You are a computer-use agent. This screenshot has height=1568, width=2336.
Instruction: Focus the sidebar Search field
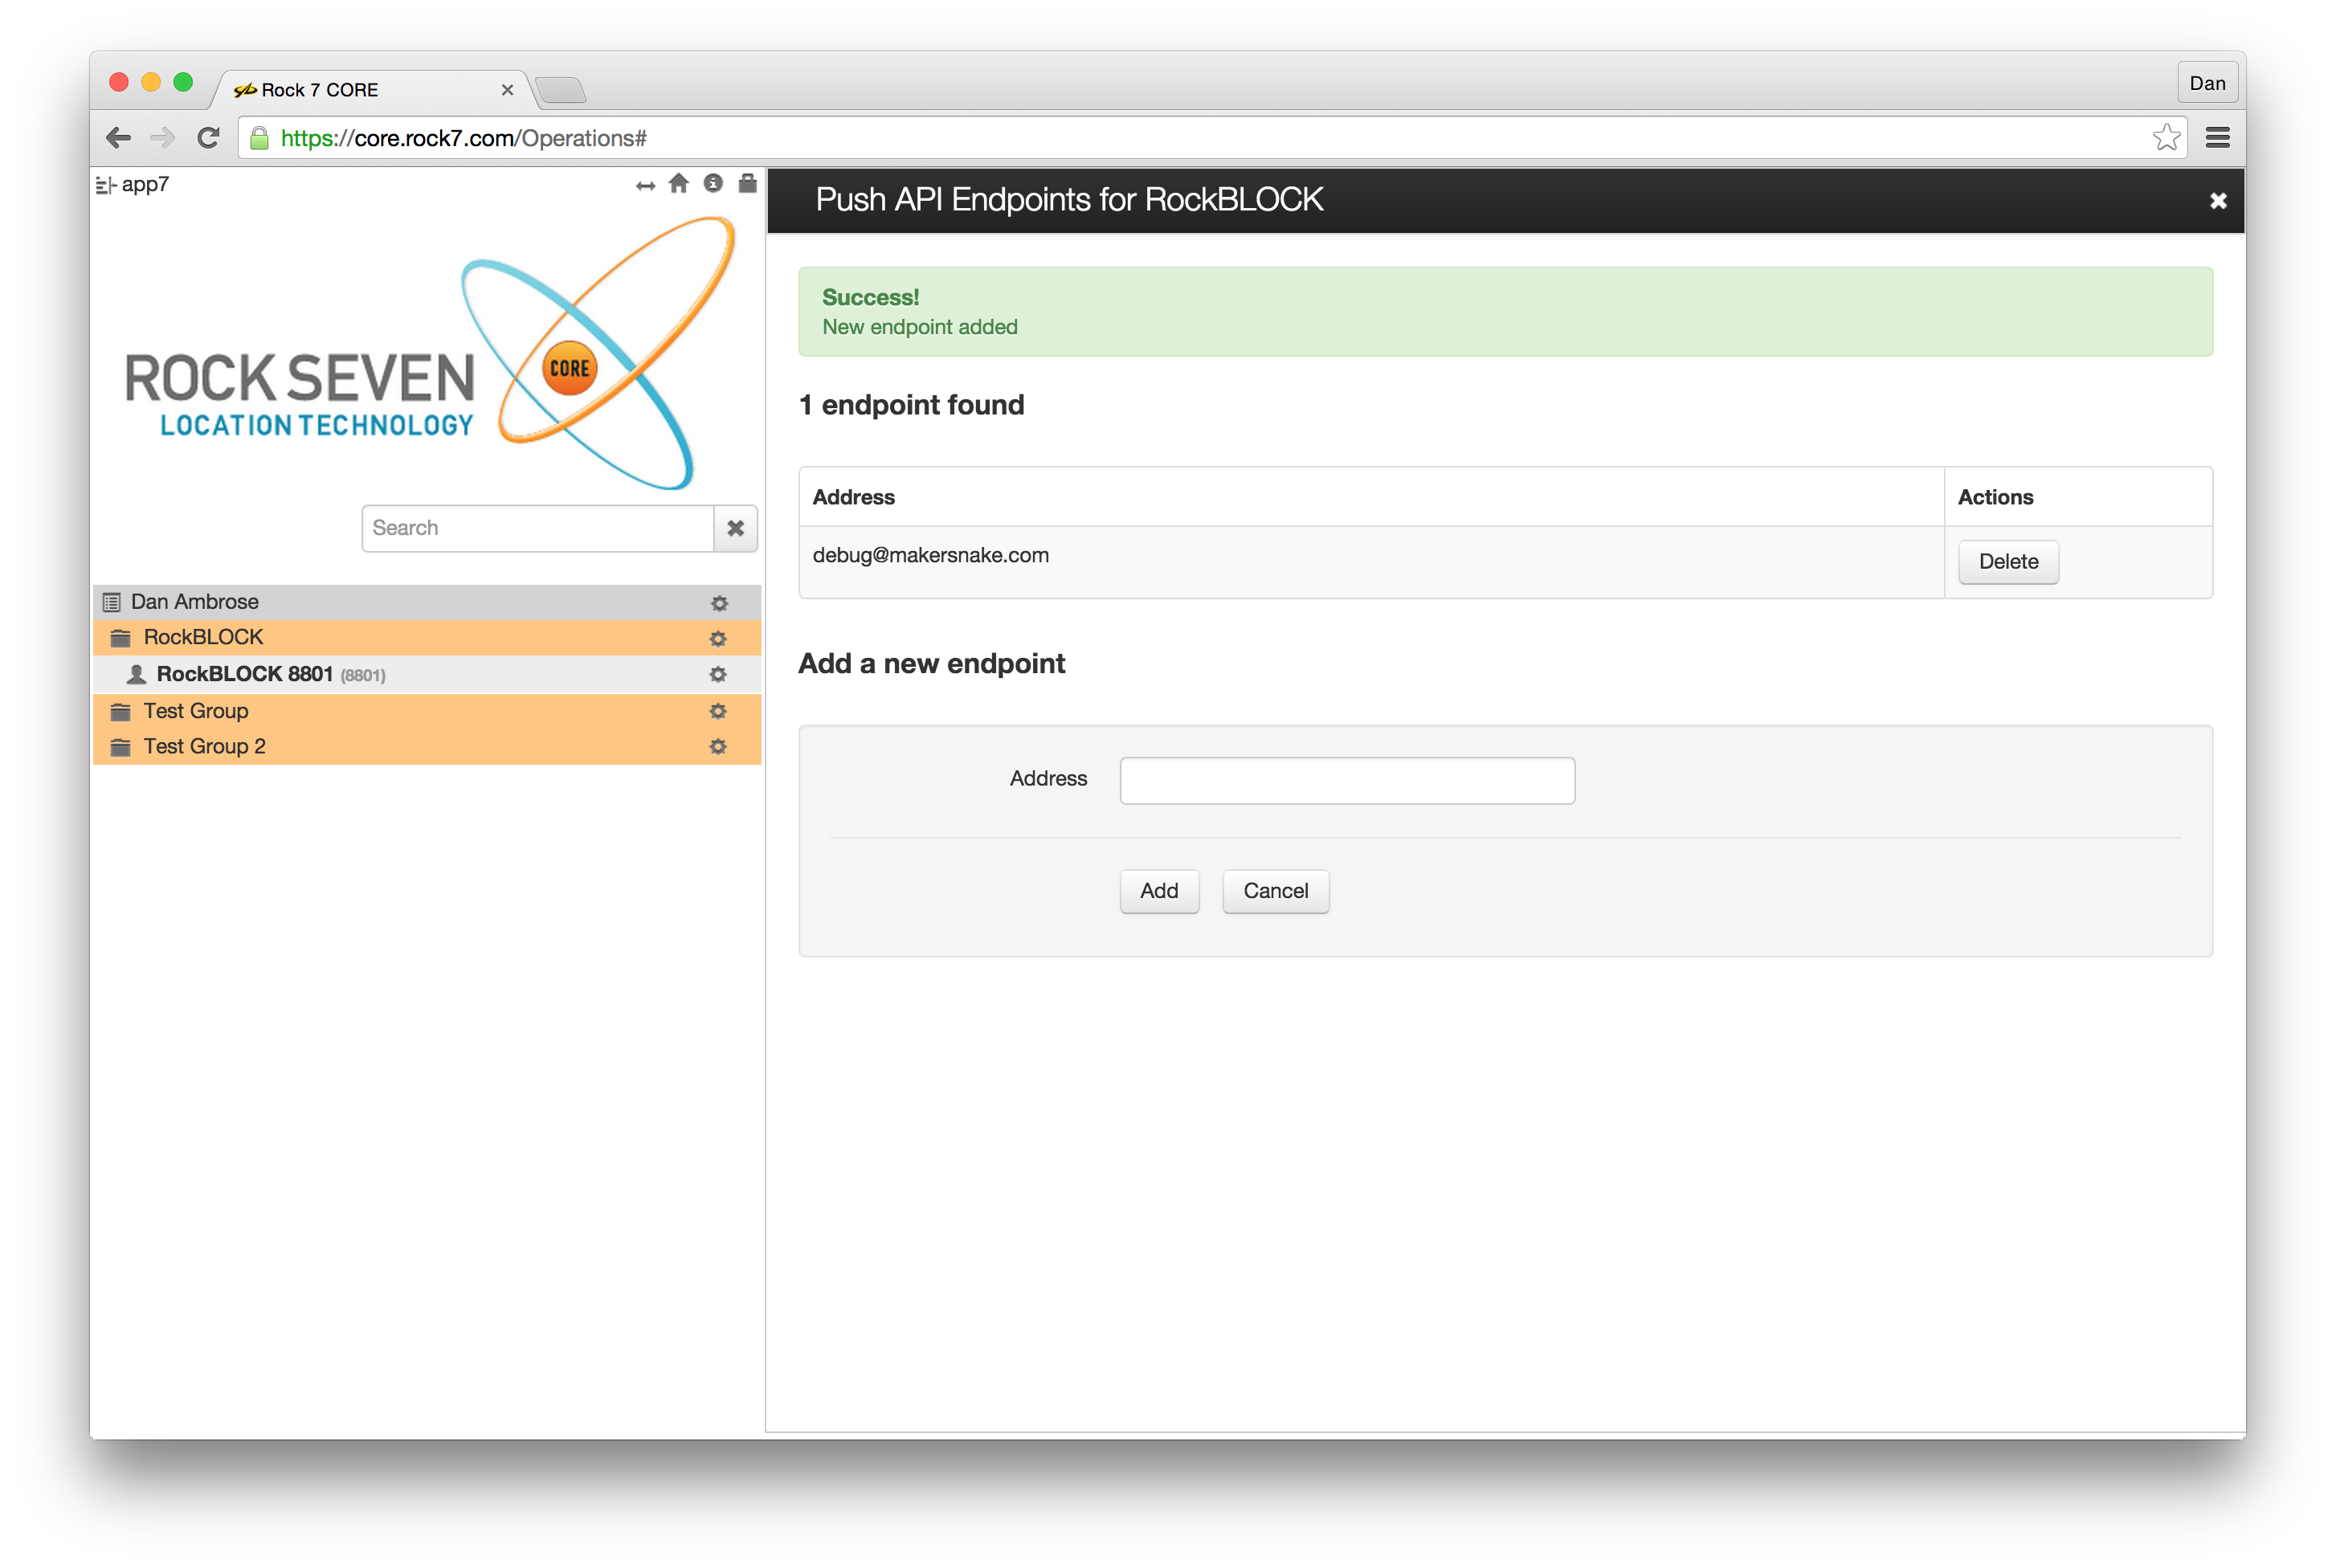(x=538, y=528)
